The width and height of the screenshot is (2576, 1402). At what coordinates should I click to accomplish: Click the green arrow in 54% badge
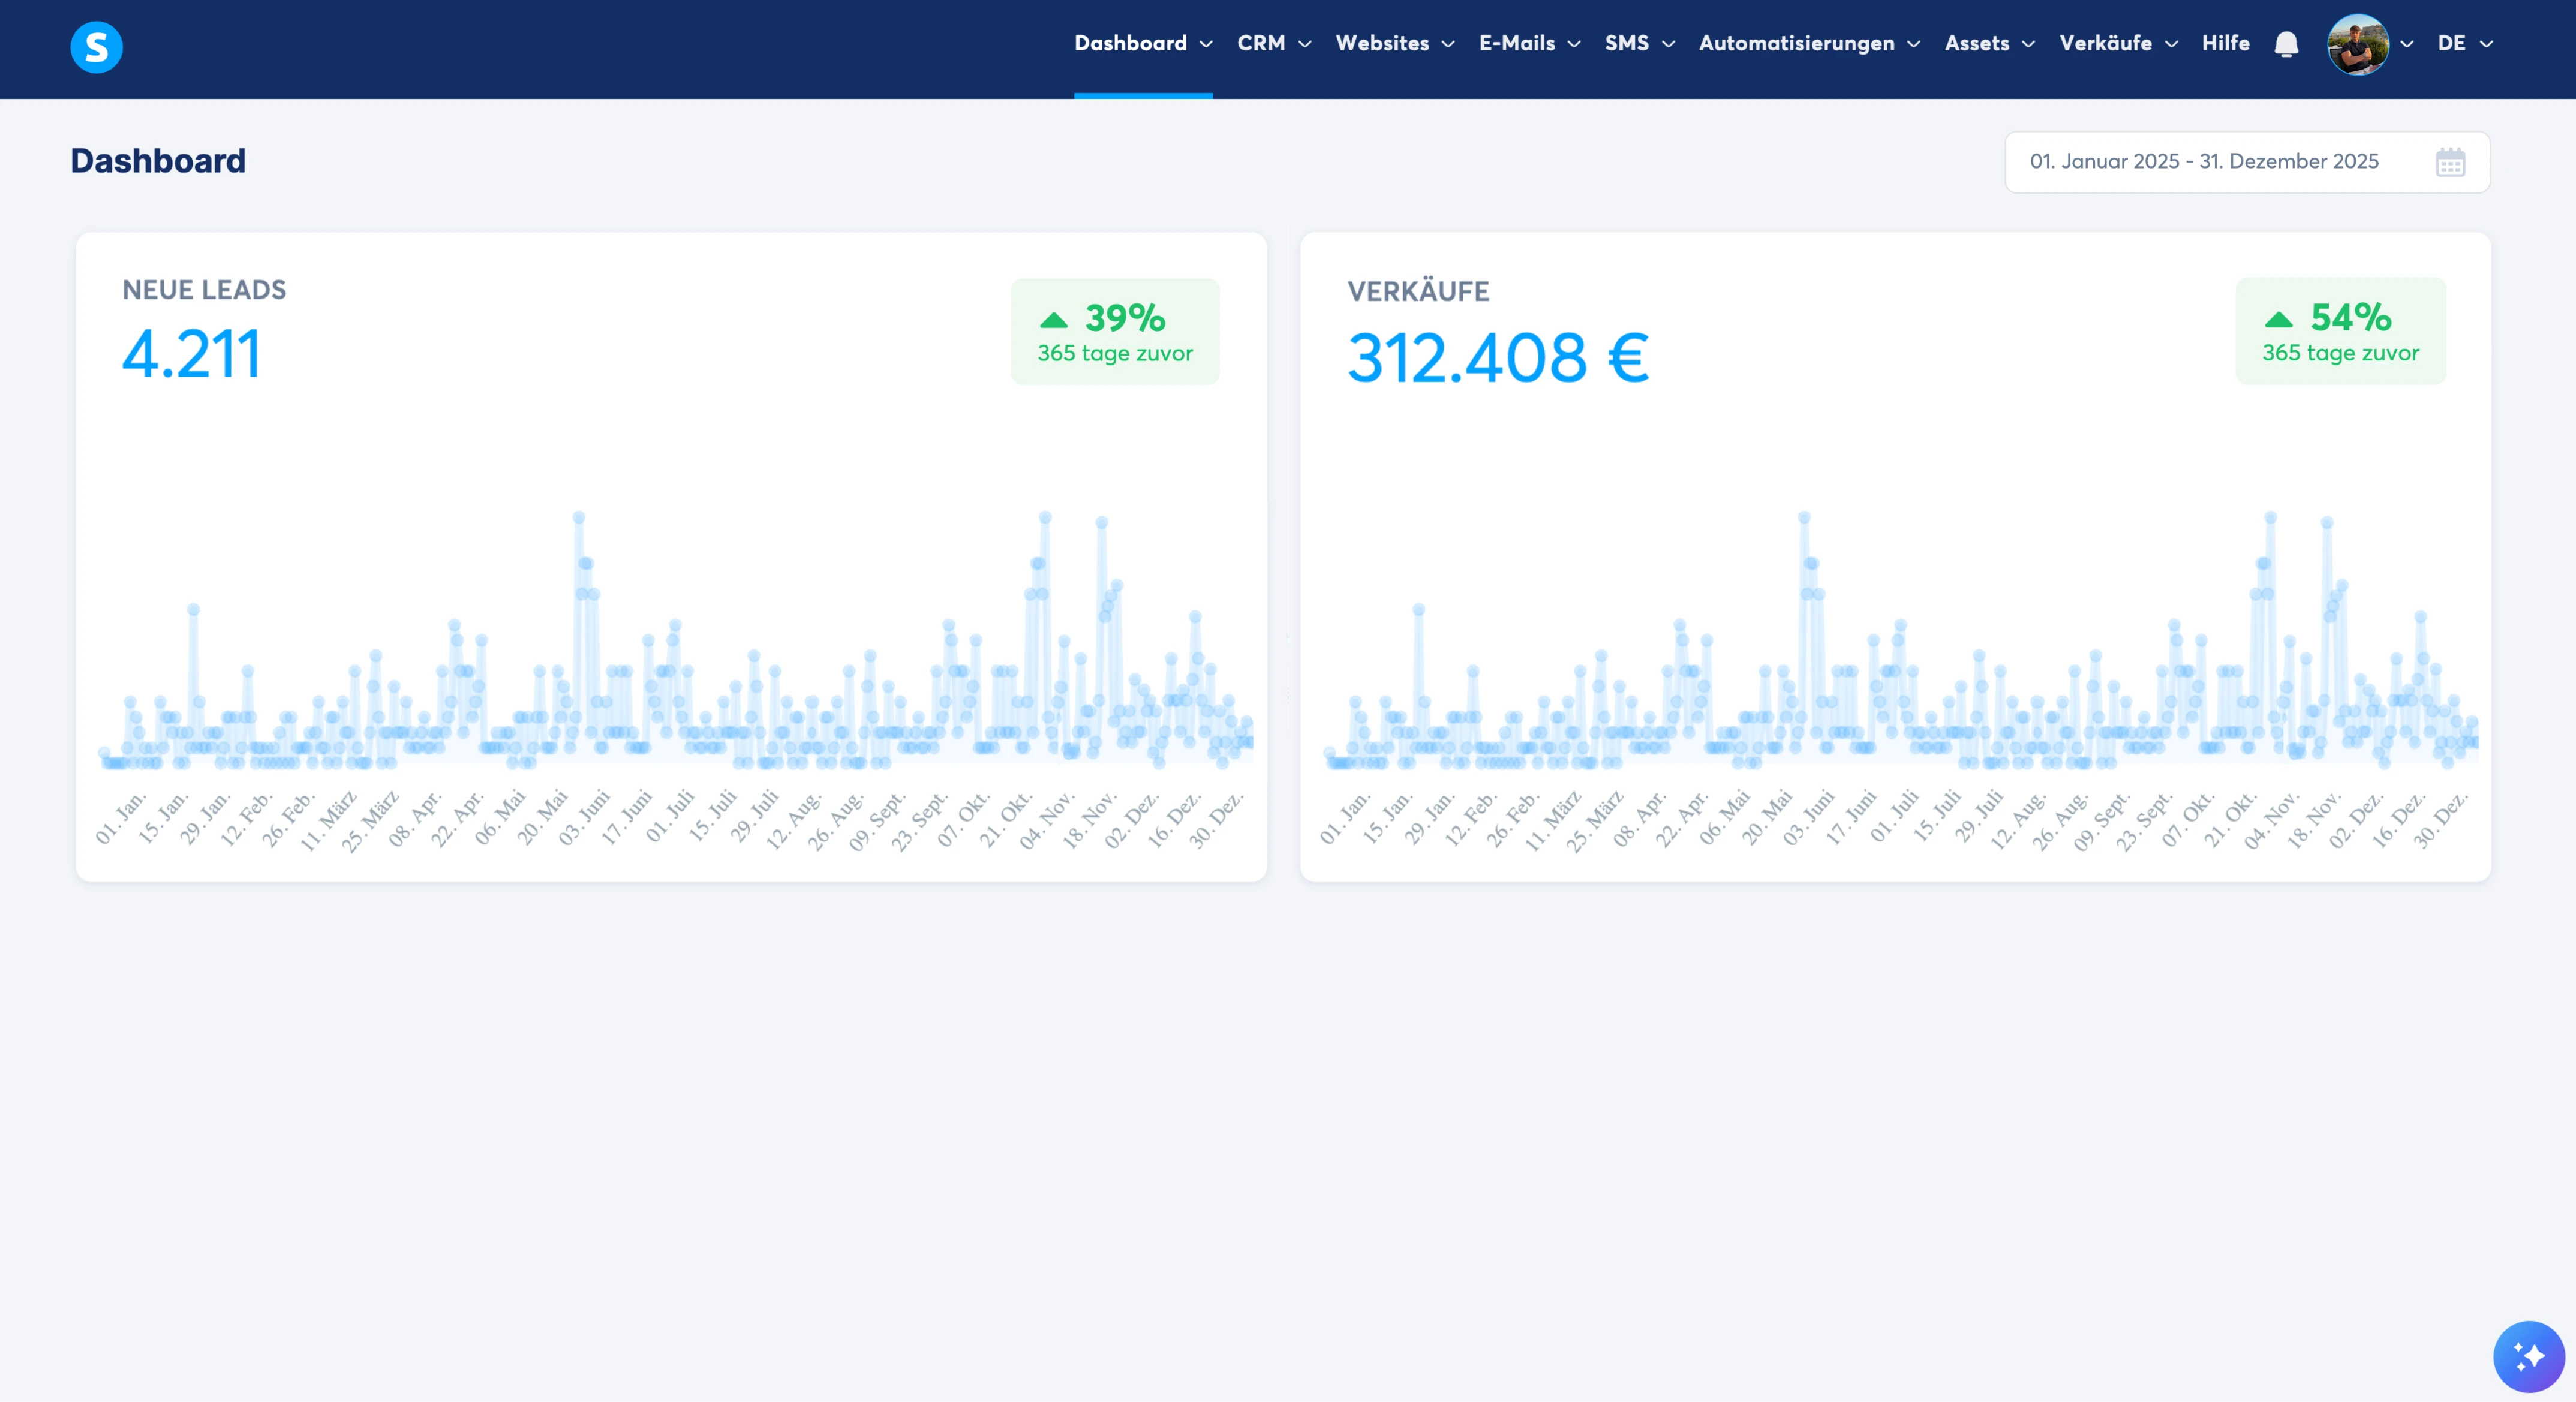pos(2278,319)
